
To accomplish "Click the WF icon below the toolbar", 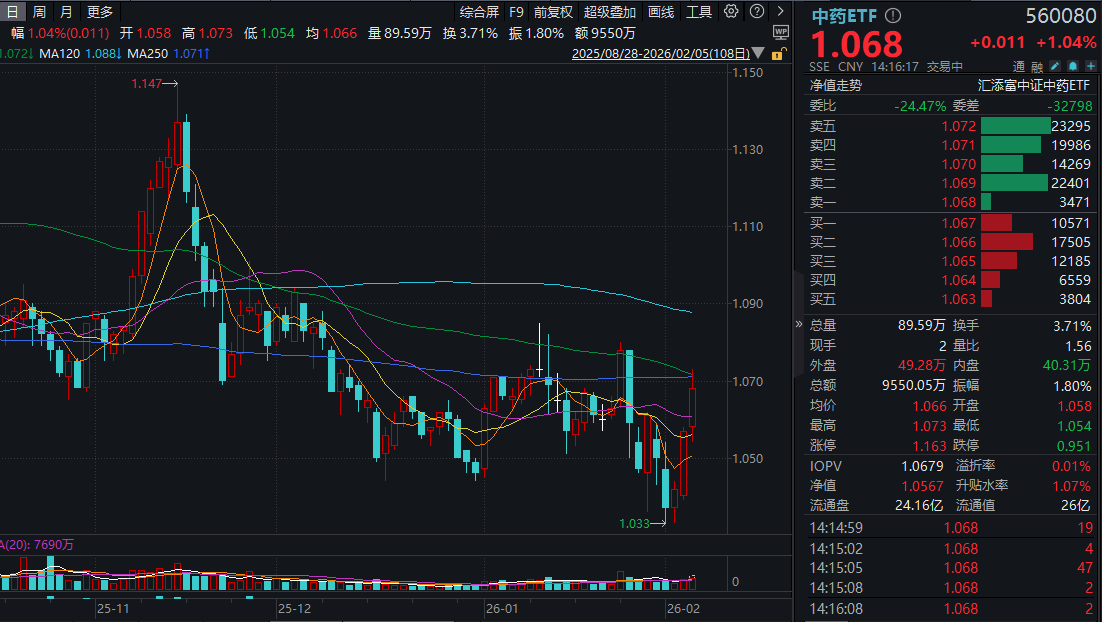I will click(x=781, y=31).
